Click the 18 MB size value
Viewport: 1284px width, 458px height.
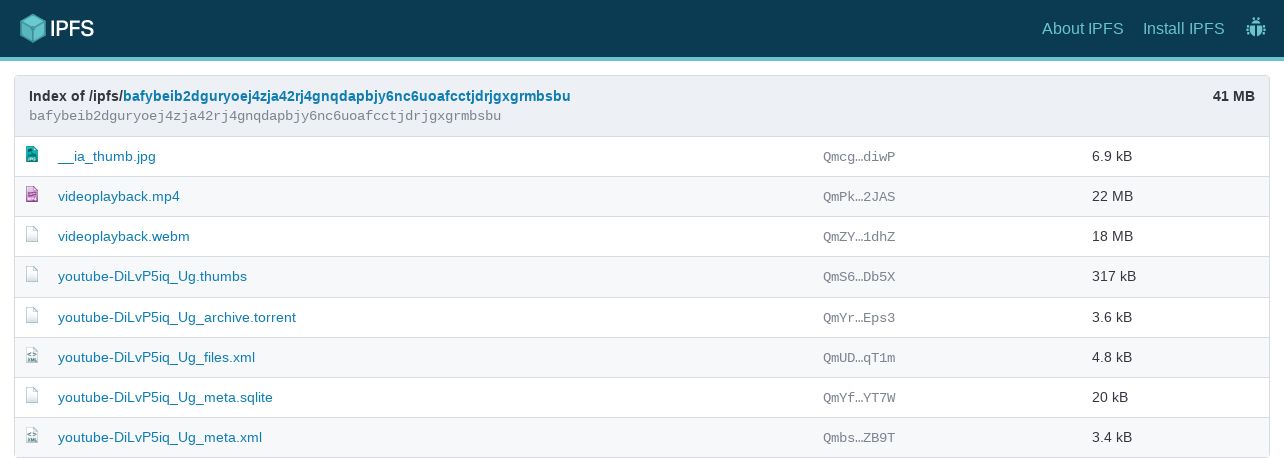(x=1112, y=236)
